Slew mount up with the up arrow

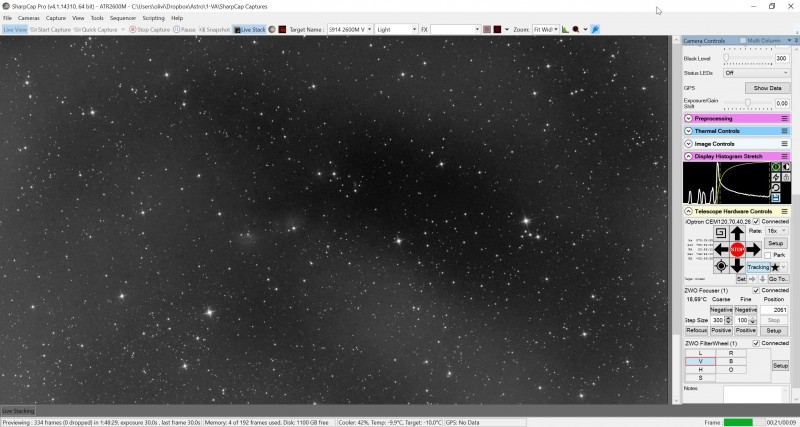pos(737,233)
